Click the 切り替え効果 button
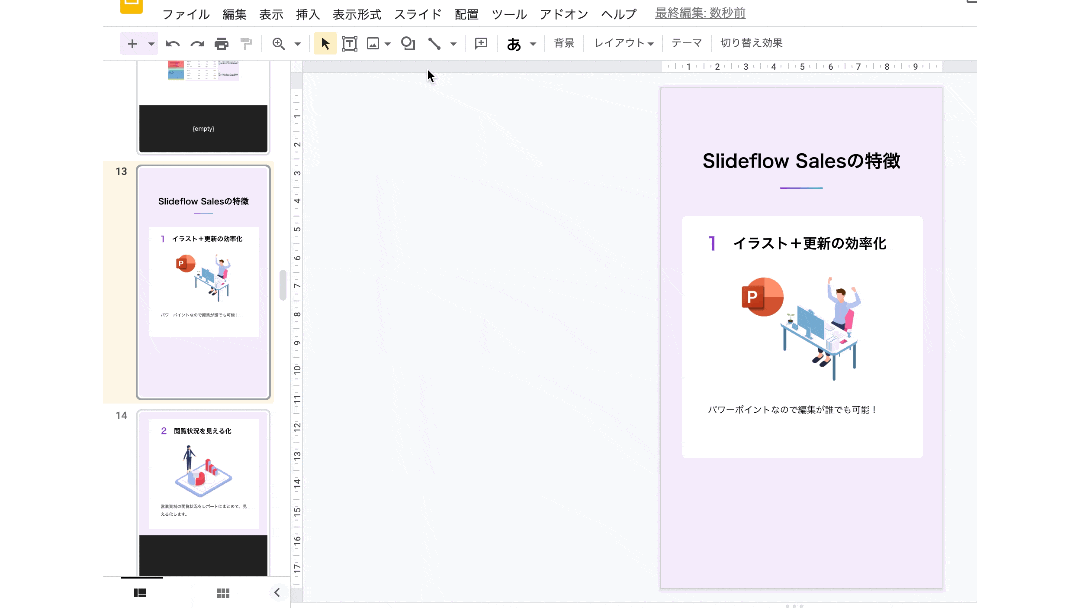Screen dimensions: 1080x608 point(751,44)
